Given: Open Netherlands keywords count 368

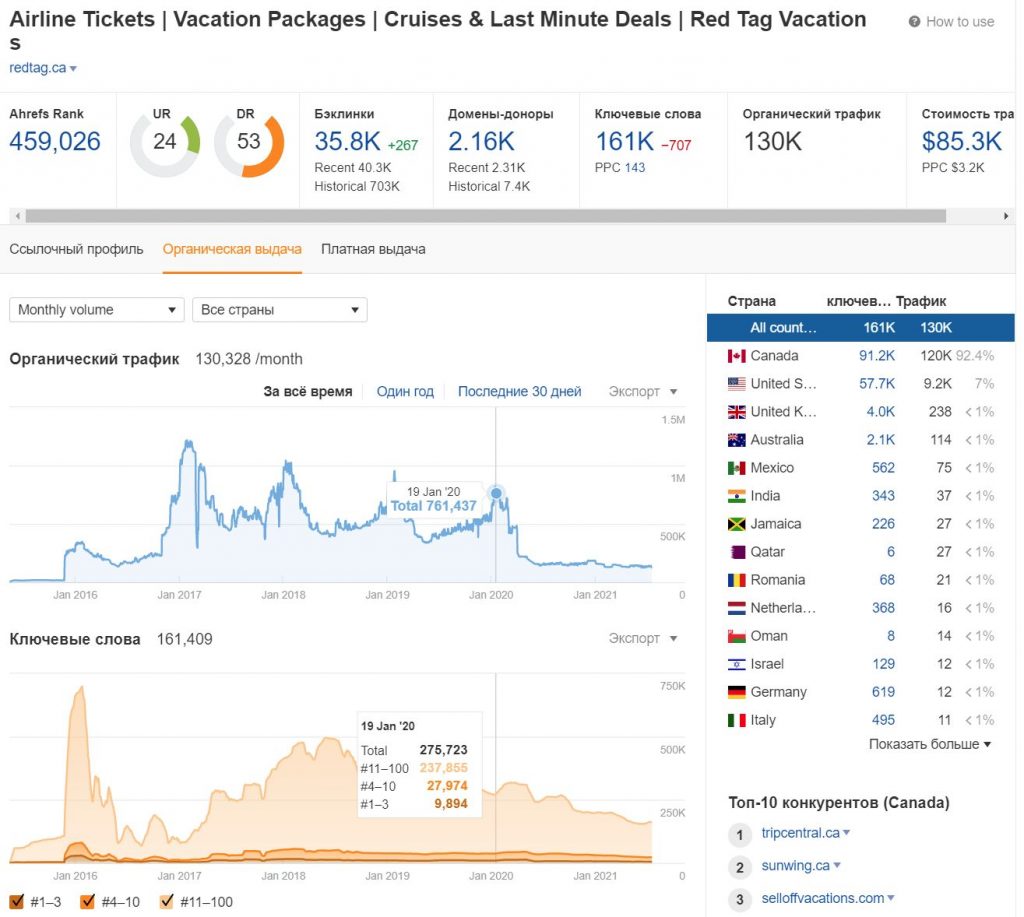Looking at the screenshot, I should point(883,609).
